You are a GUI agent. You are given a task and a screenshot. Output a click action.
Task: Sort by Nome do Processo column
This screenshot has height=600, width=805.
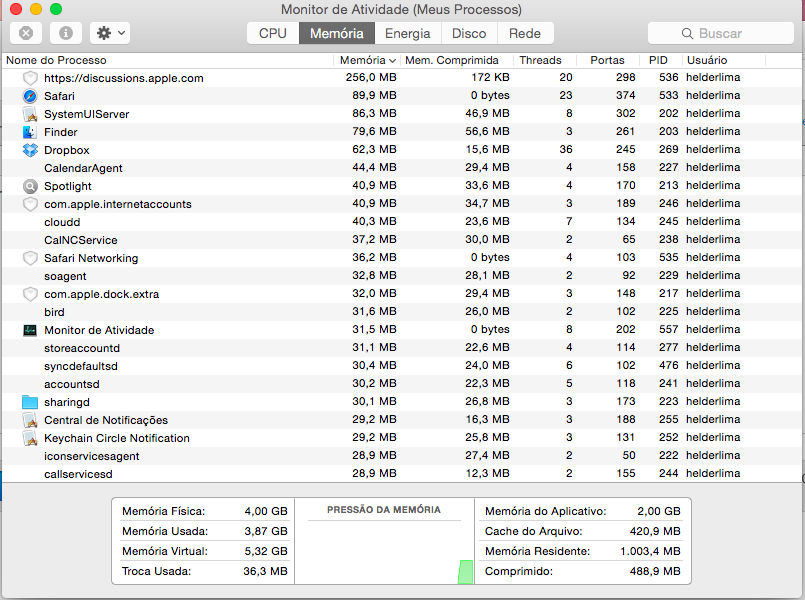click(x=167, y=60)
